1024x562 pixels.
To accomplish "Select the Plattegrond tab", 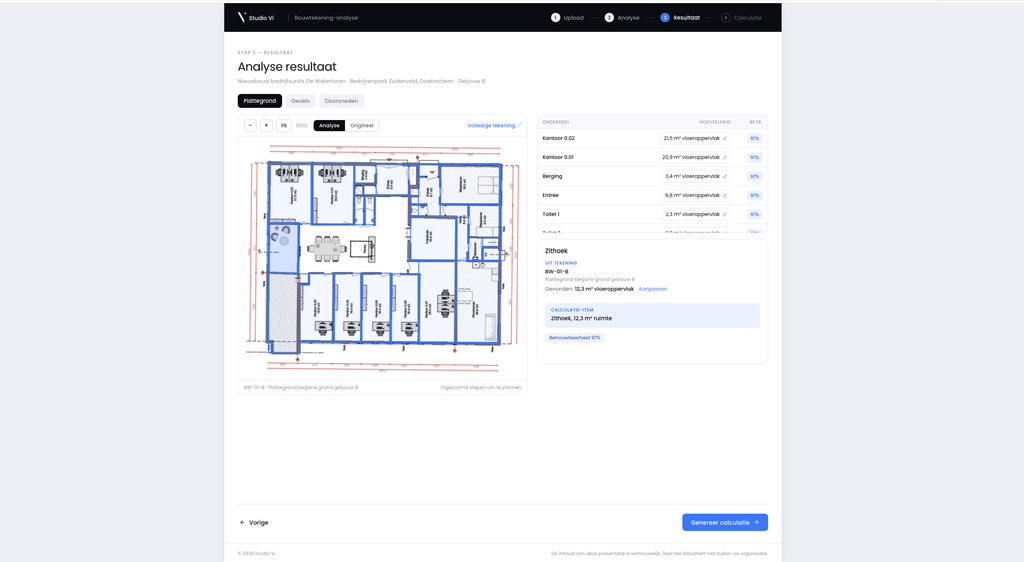I will [260, 101].
